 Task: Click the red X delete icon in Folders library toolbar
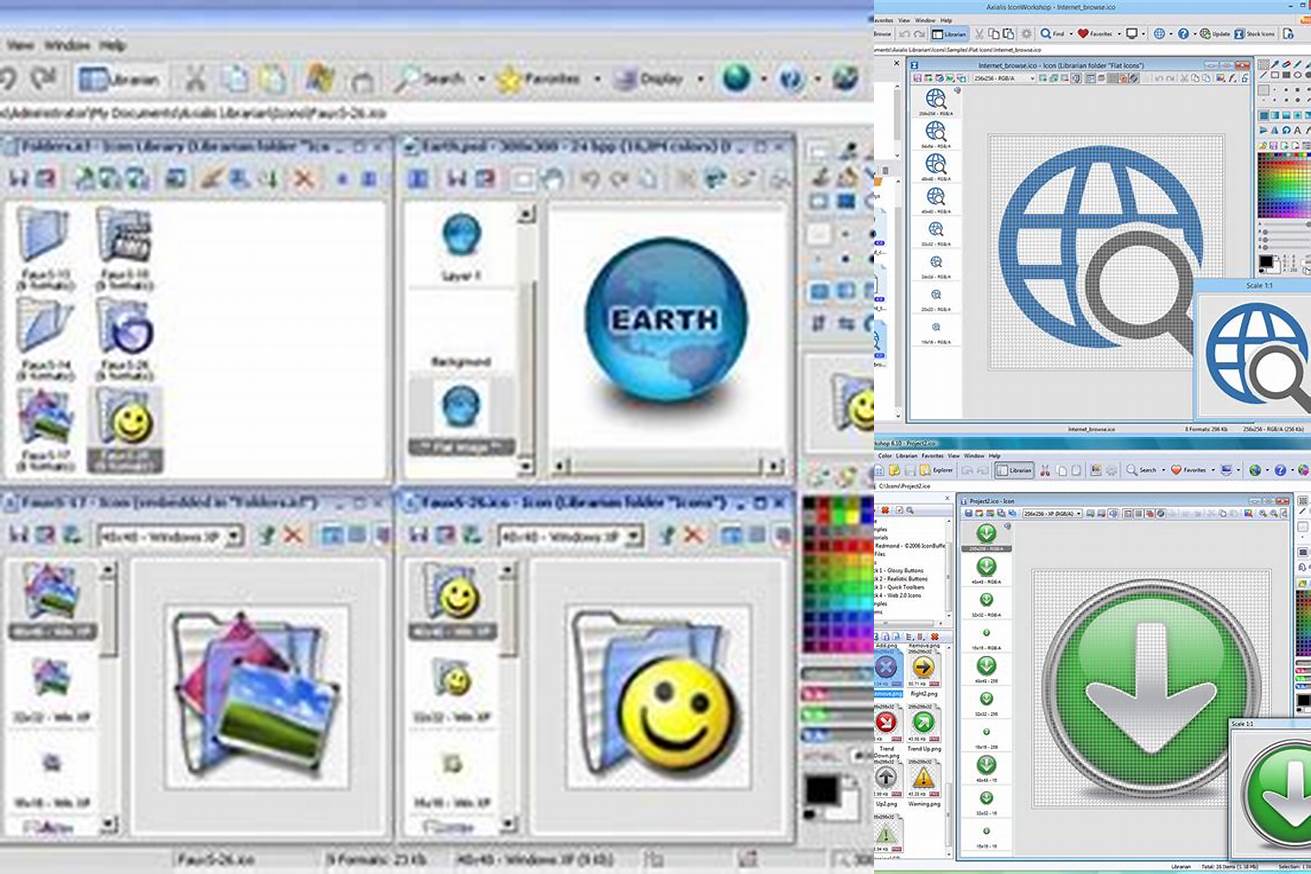[304, 179]
